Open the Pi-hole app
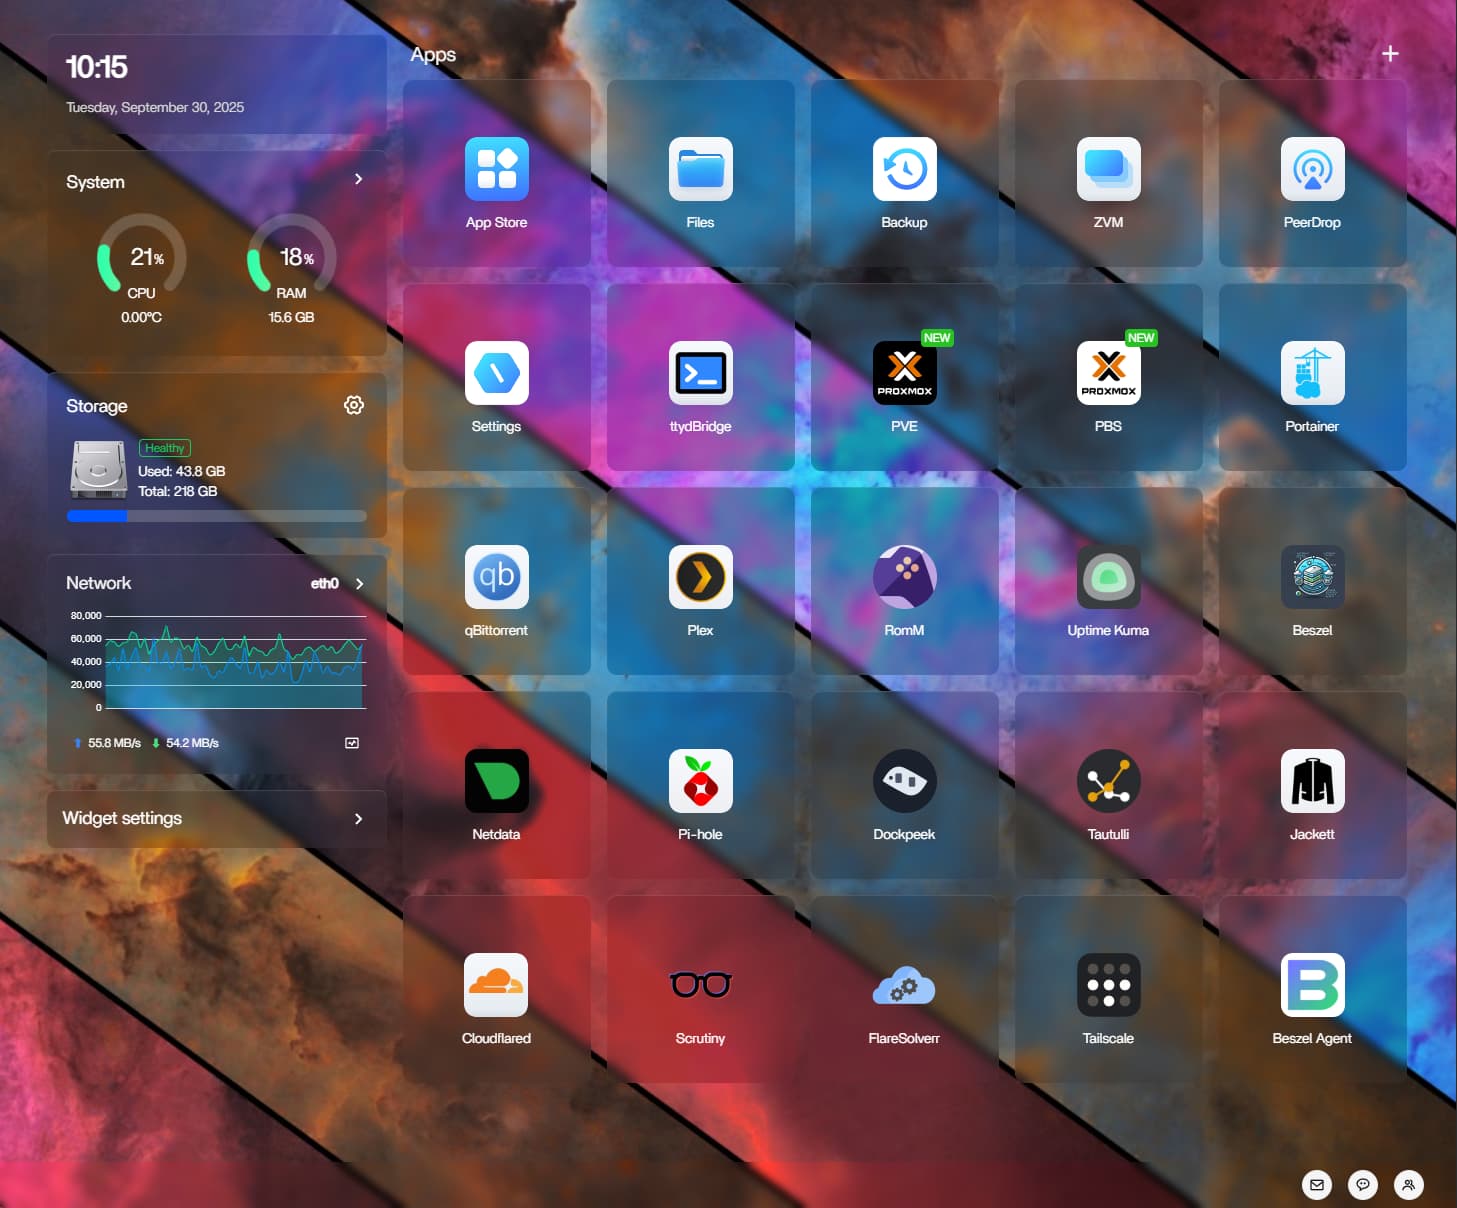The height and width of the screenshot is (1208, 1457). pyautogui.click(x=700, y=782)
